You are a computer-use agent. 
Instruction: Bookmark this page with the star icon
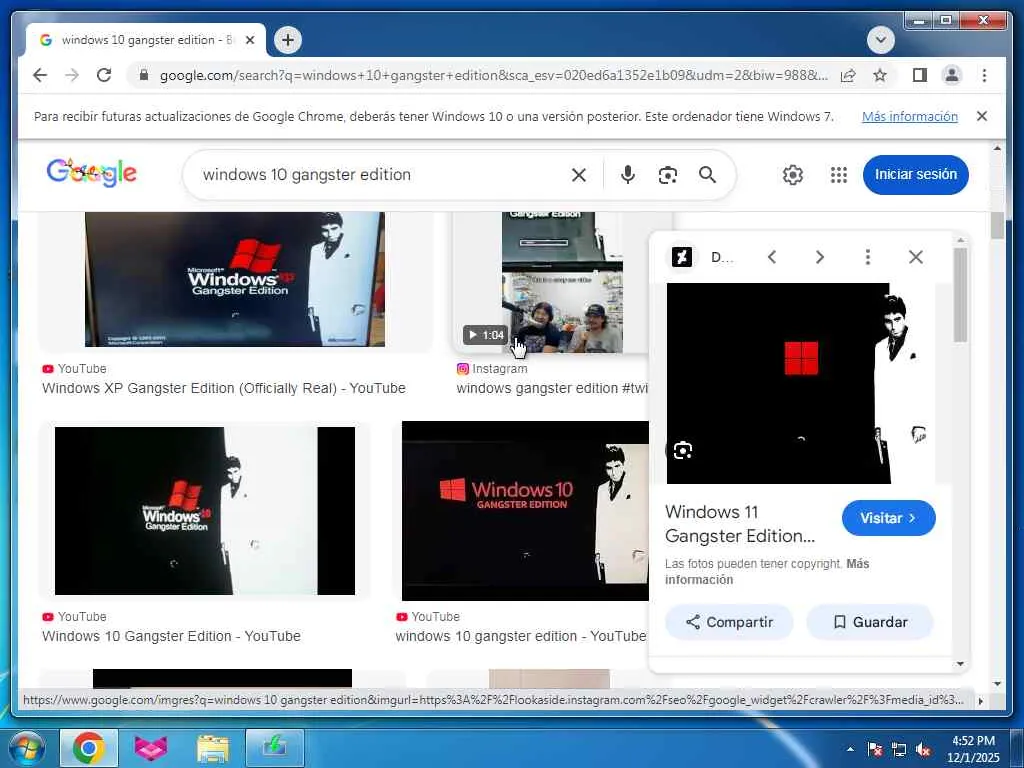tap(880, 75)
